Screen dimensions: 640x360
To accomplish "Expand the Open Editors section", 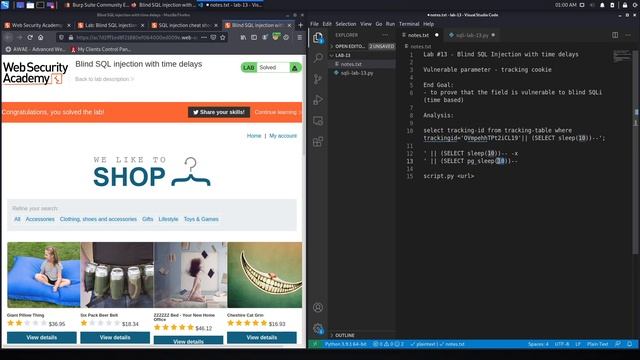I will (362, 46).
